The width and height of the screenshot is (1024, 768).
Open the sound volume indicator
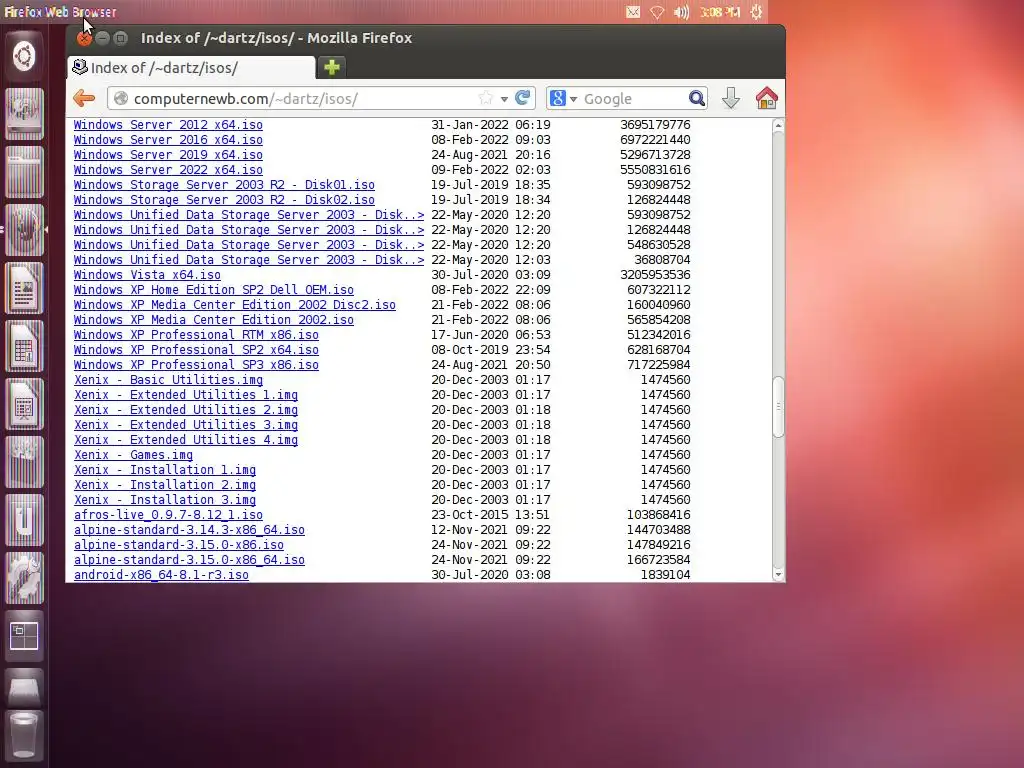pyautogui.click(x=681, y=12)
